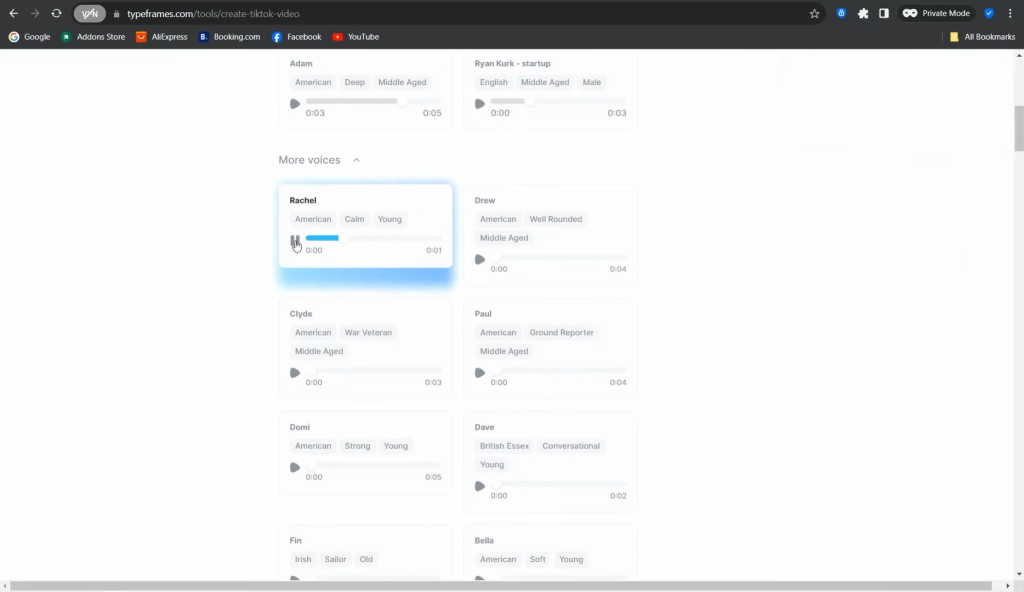
Task: Select the Drew voice card name
Action: point(485,201)
